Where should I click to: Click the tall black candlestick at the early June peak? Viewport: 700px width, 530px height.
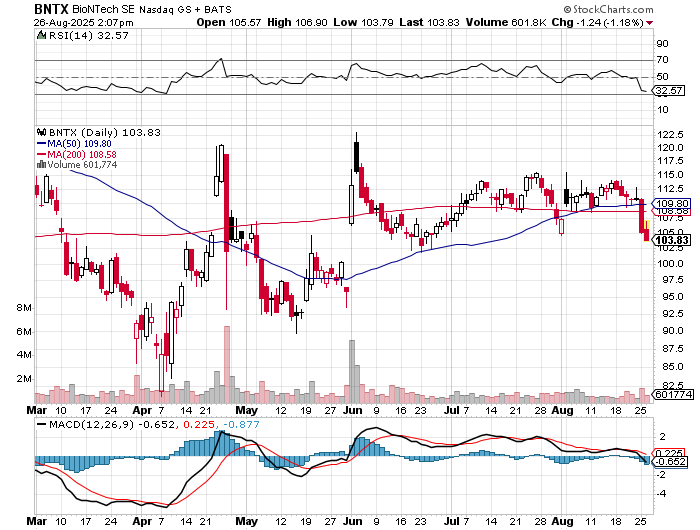356,152
